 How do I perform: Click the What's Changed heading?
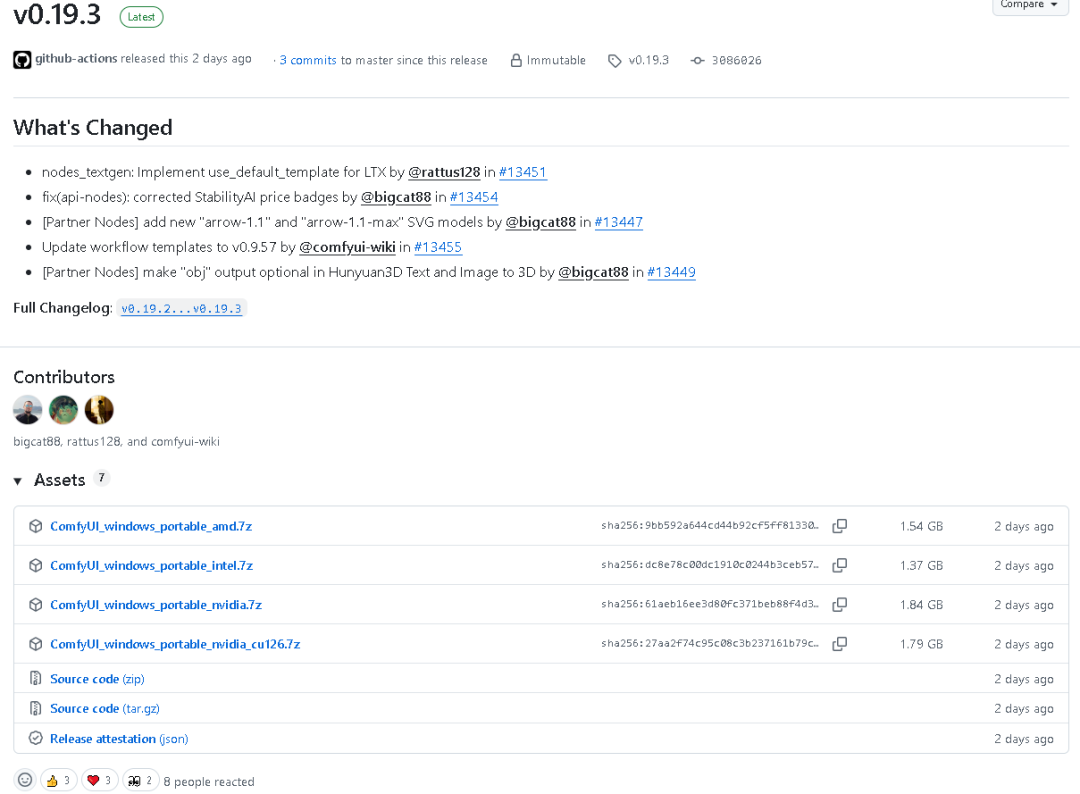93,128
